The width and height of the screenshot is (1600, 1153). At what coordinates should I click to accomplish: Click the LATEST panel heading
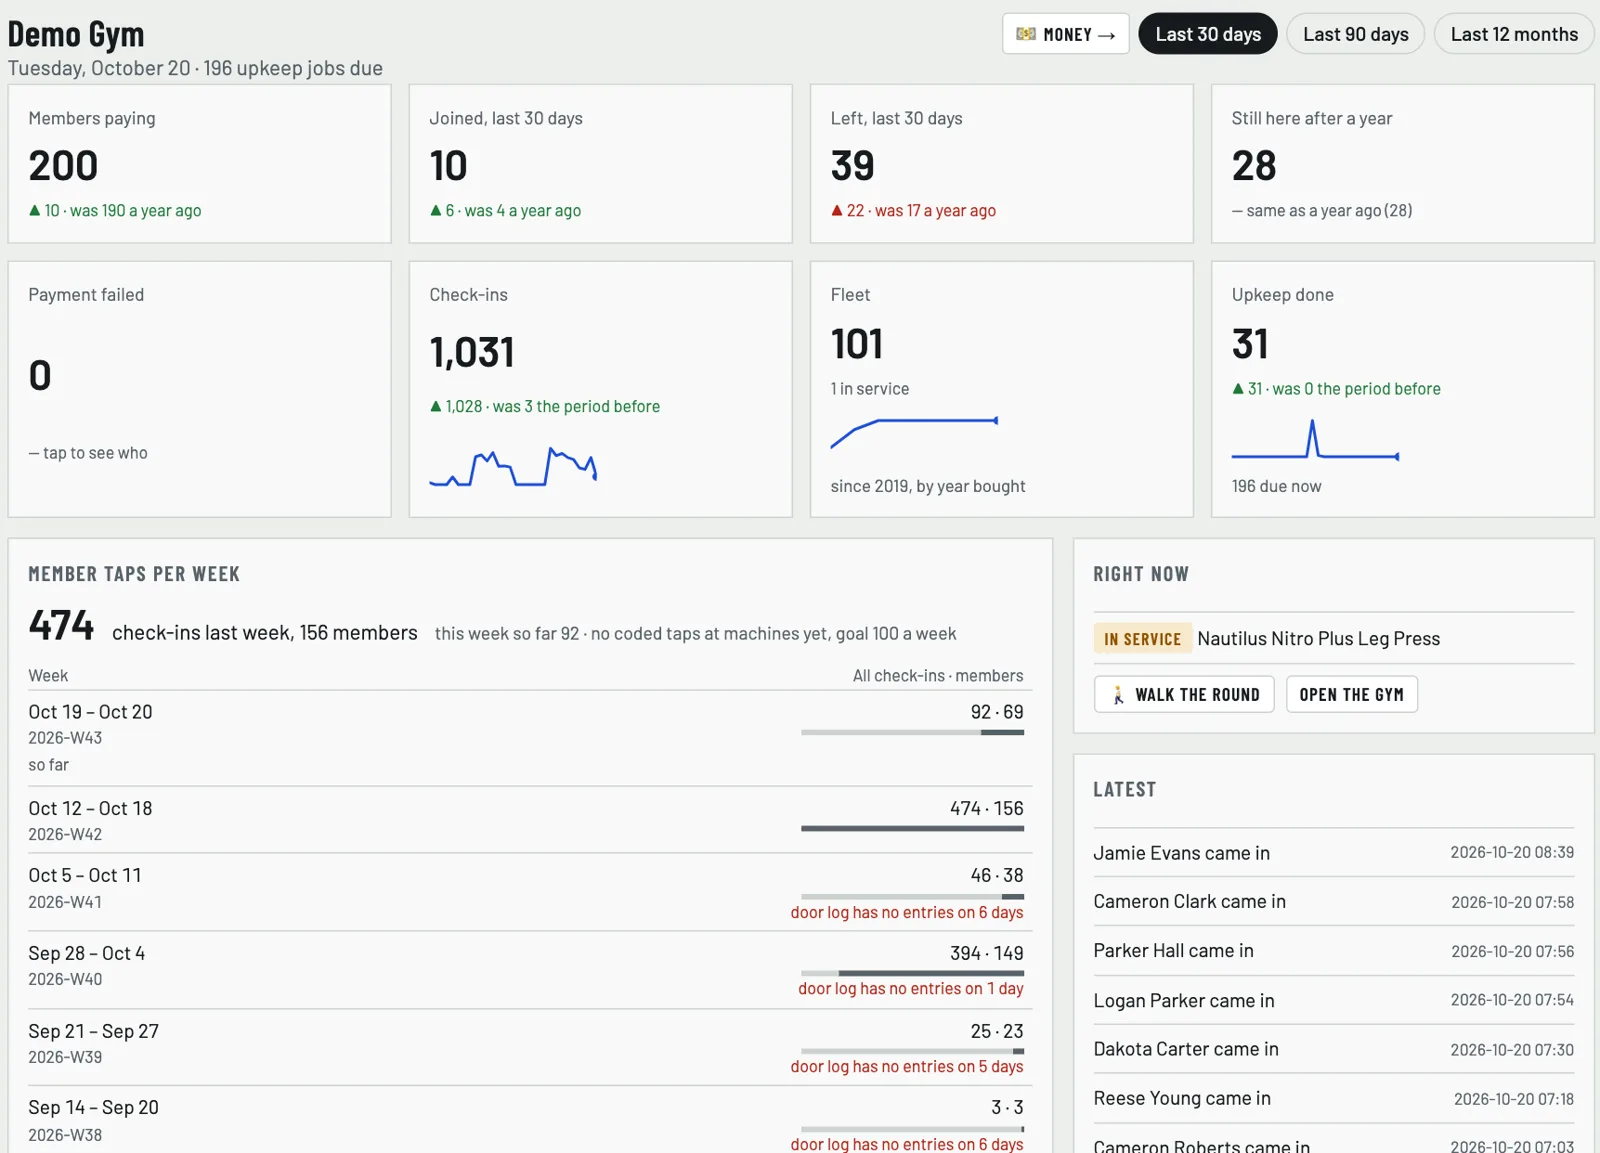tap(1124, 789)
